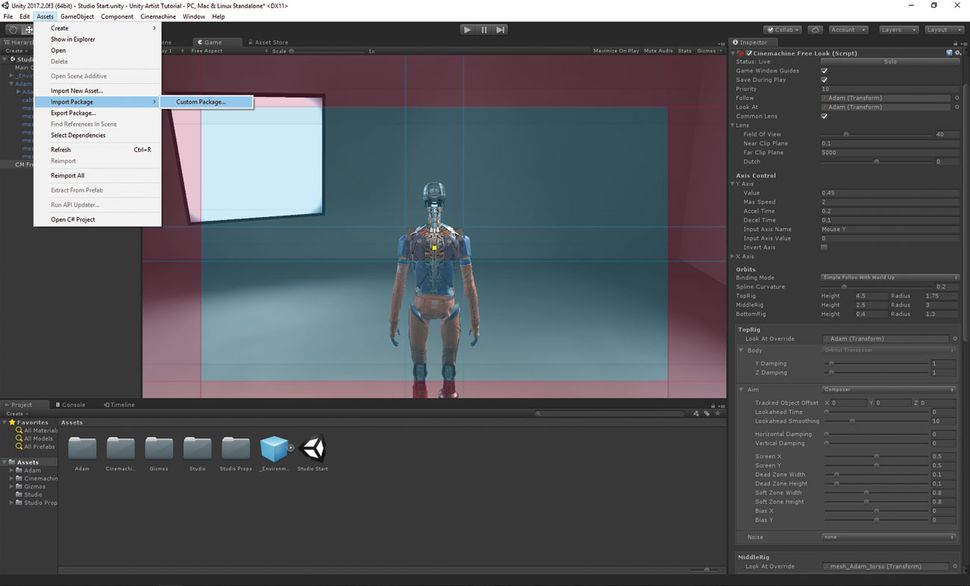Screen dimensions: 970x586
Task: Open the Studio Start scene asset
Action: (312, 448)
